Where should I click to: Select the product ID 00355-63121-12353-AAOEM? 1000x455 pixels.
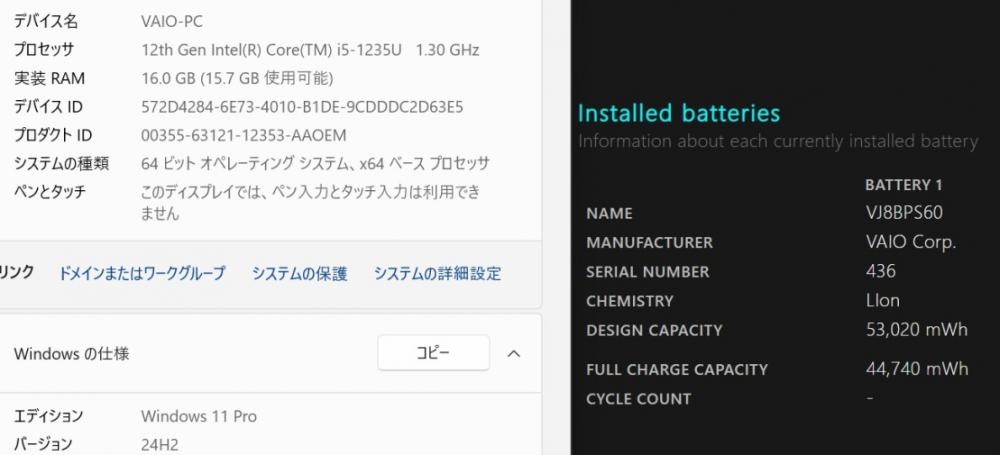click(x=244, y=135)
